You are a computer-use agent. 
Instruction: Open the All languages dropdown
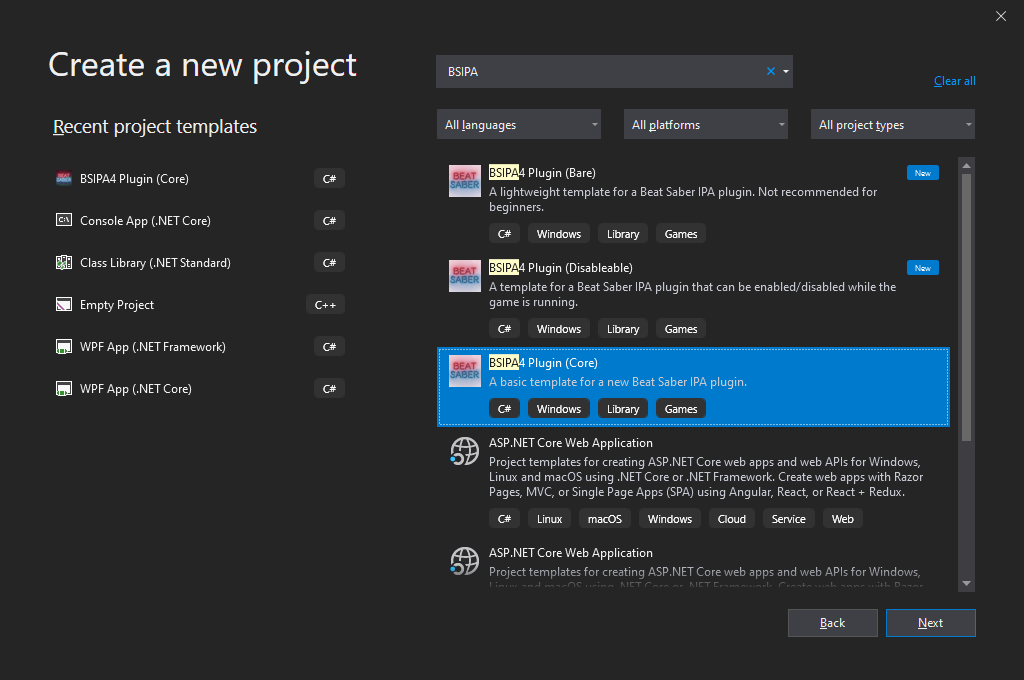coord(518,124)
